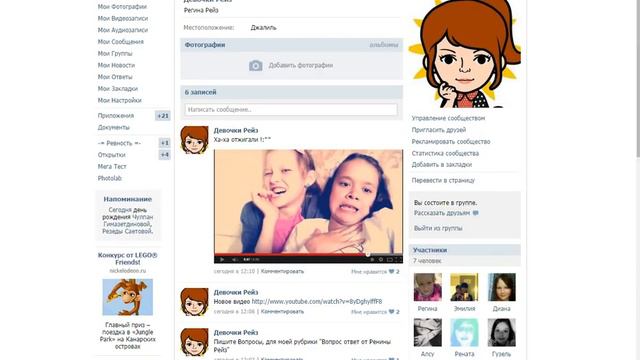The width and height of the screenshot is (640, 360).
Task: Mute the video using the speaker icon
Action: click(234, 259)
